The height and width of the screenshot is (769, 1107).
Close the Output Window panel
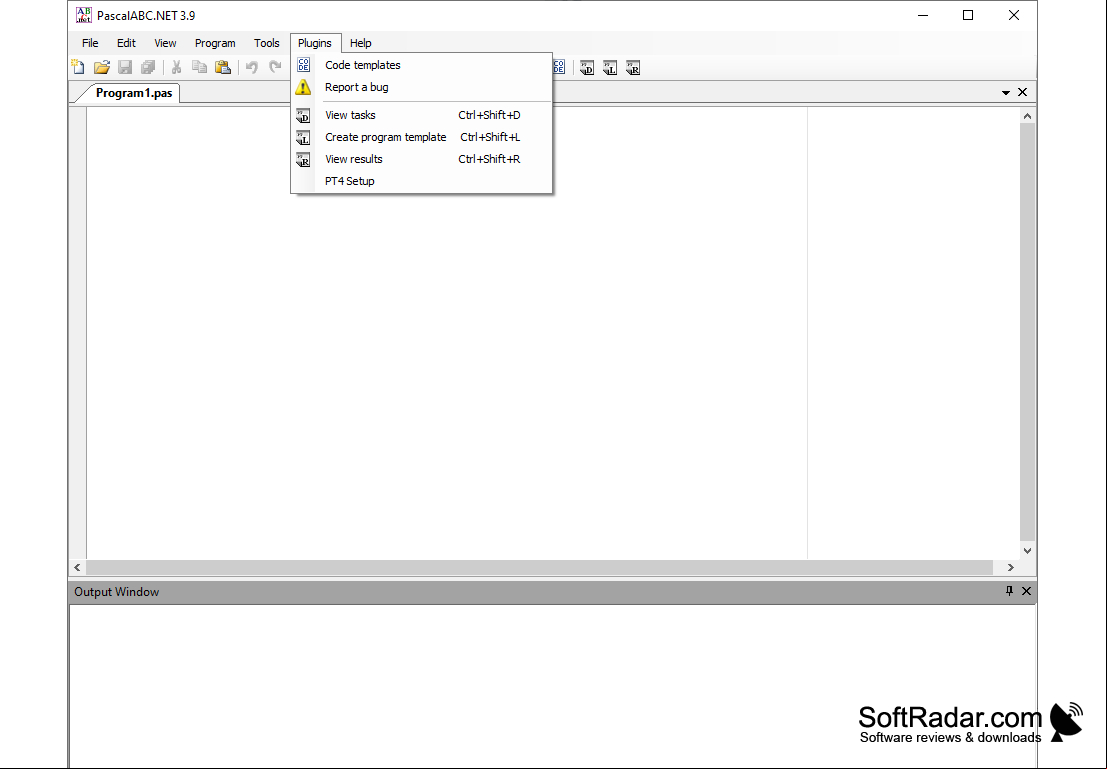click(1027, 591)
